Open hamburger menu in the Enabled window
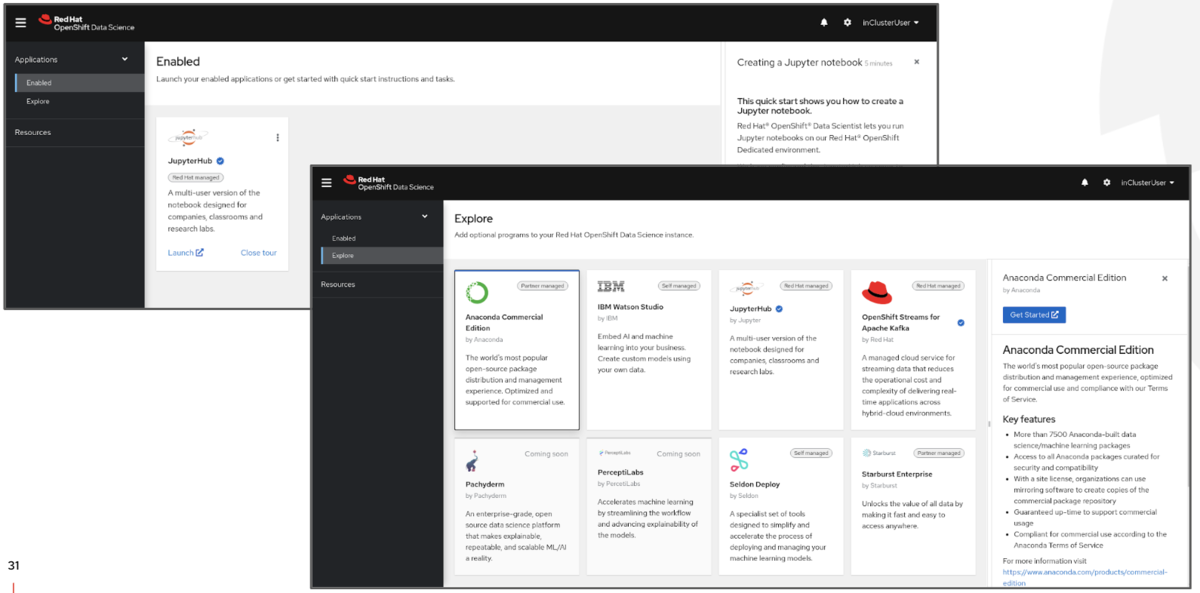1200x593 pixels. click(20, 22)
